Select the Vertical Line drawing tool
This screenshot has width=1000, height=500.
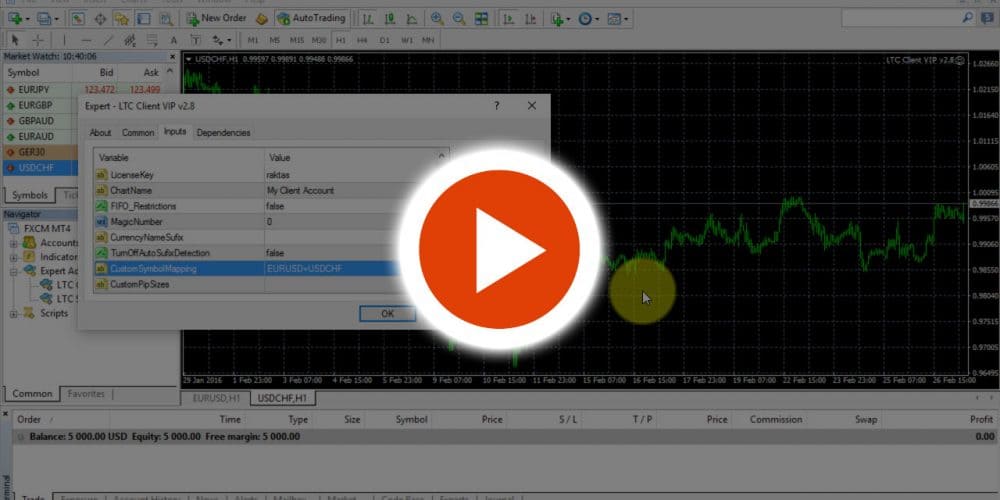[64, 40]
